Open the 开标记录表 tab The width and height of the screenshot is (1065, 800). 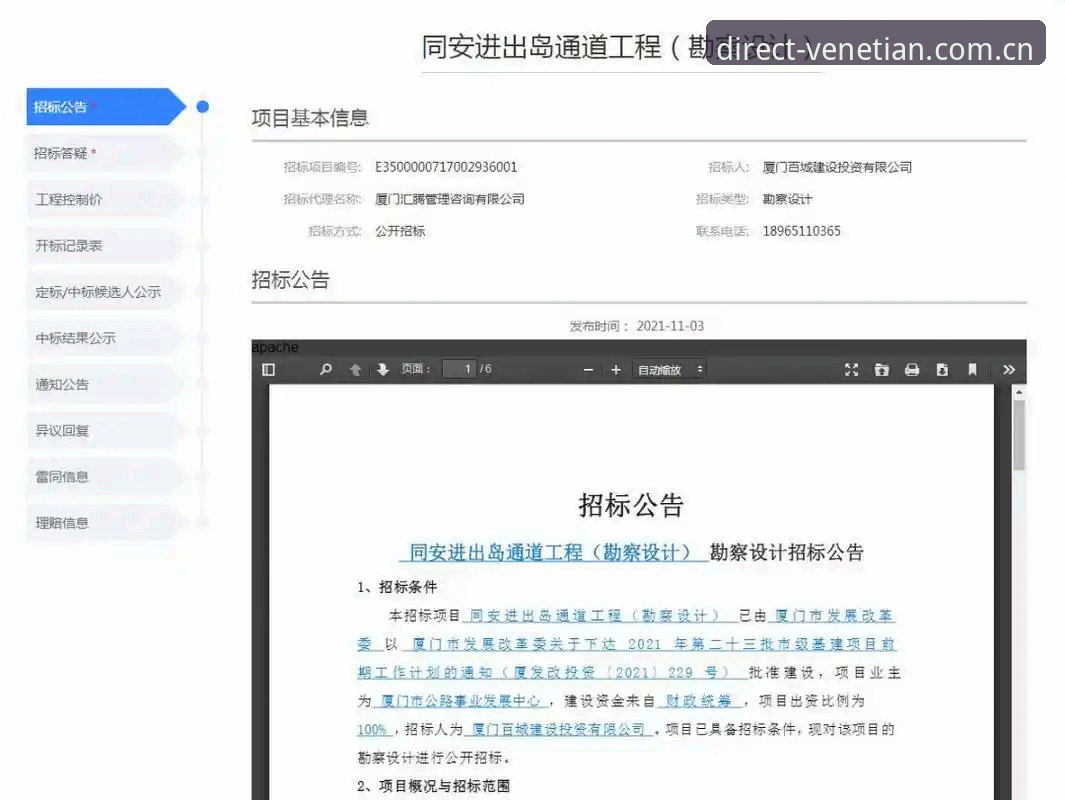[105, 246]
